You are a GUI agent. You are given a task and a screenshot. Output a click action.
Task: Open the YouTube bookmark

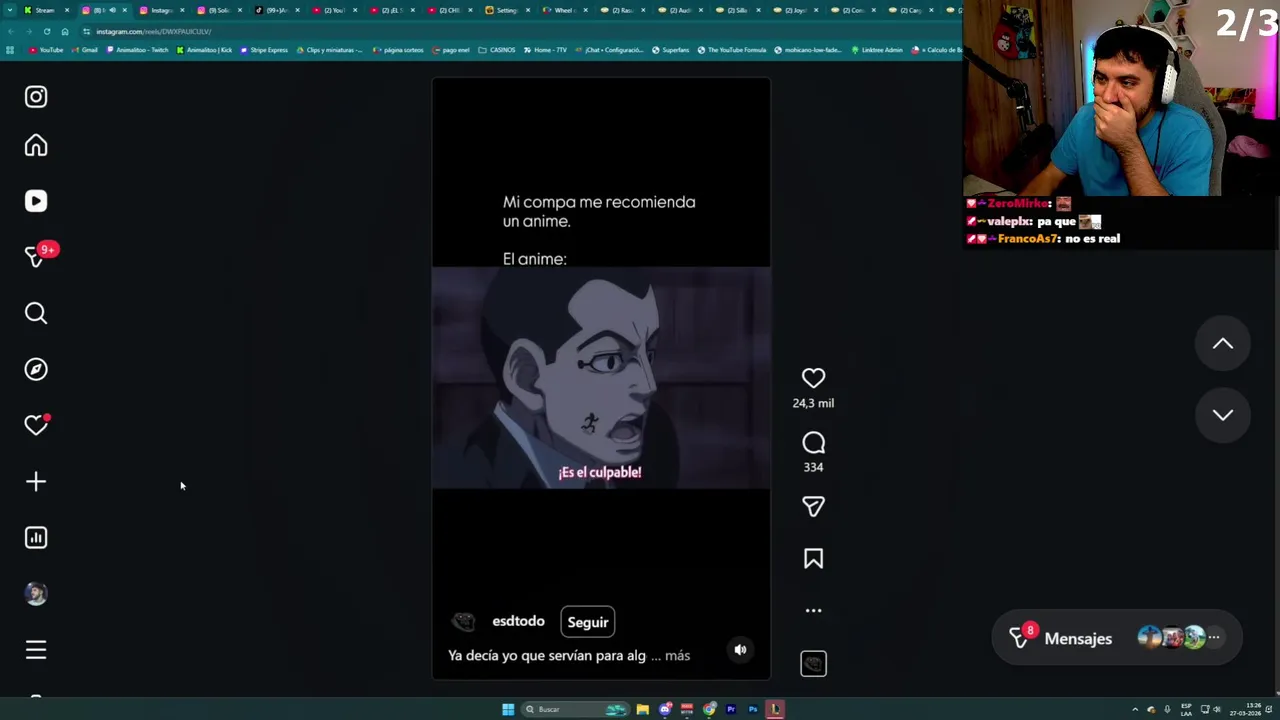click(x=46, y=50)
